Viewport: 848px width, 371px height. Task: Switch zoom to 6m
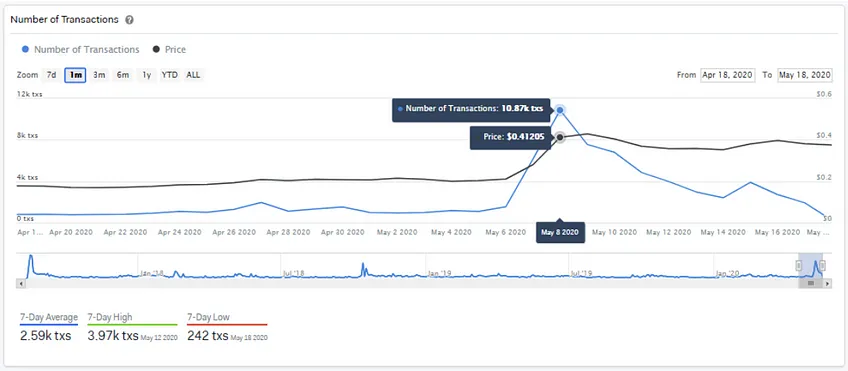pyautogui.click(x=123, y=75)
